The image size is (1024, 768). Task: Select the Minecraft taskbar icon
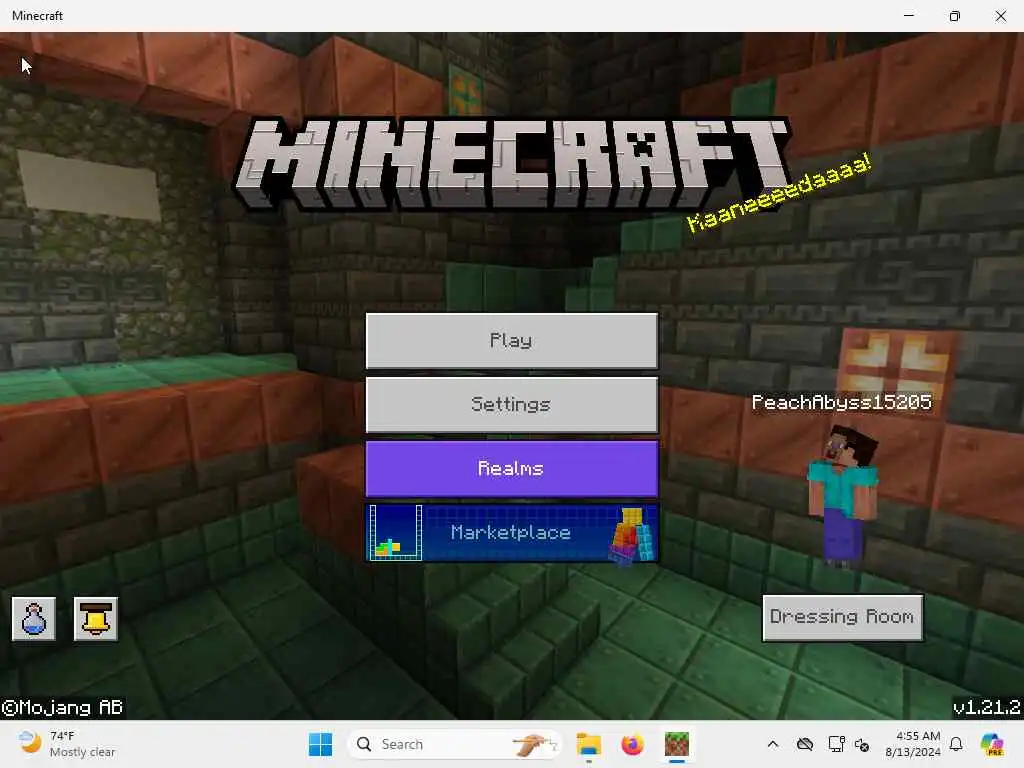point(677,744)
